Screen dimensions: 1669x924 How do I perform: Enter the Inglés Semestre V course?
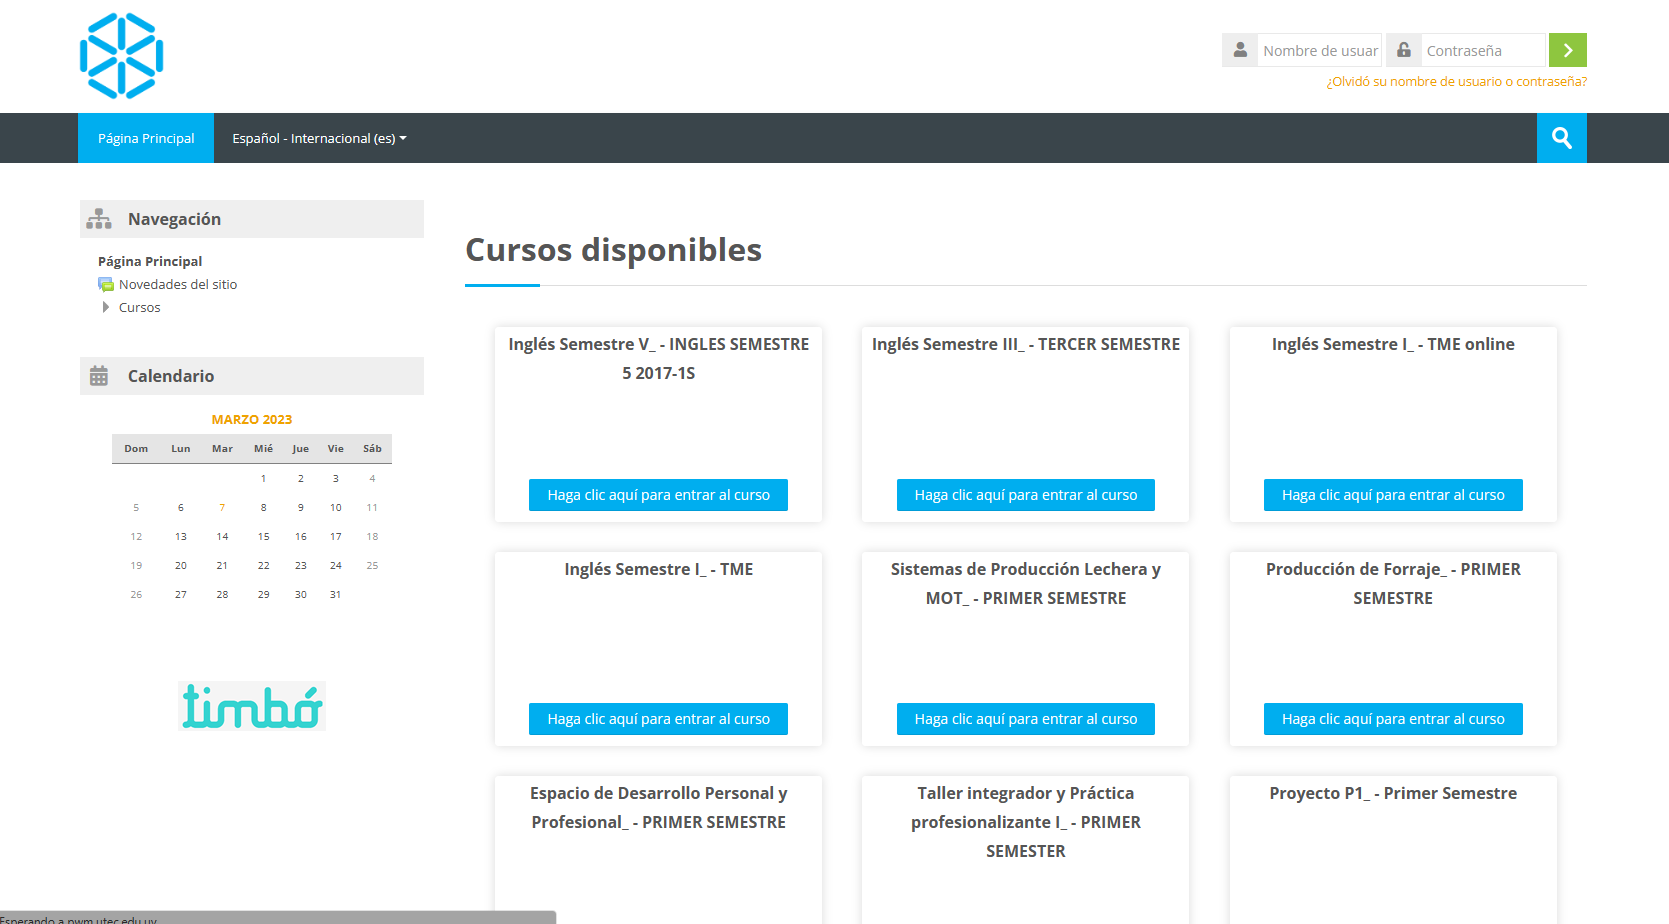tap(658, 495)
